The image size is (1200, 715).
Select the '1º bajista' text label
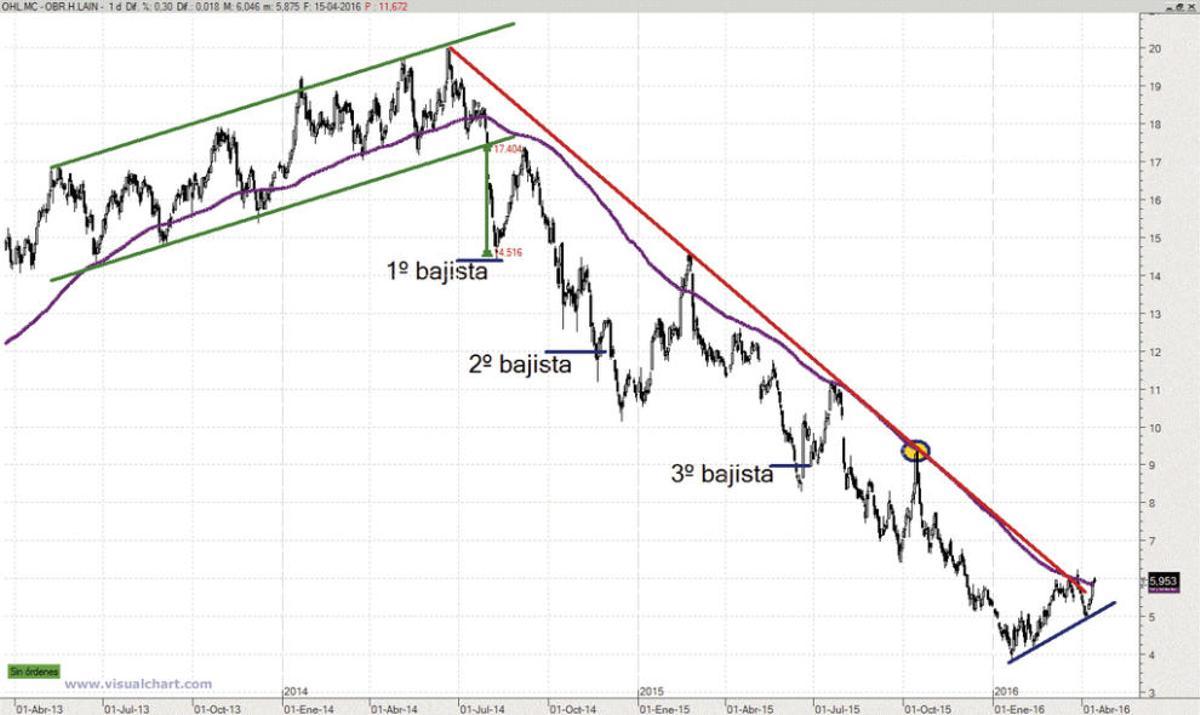(x=437, y=270)
